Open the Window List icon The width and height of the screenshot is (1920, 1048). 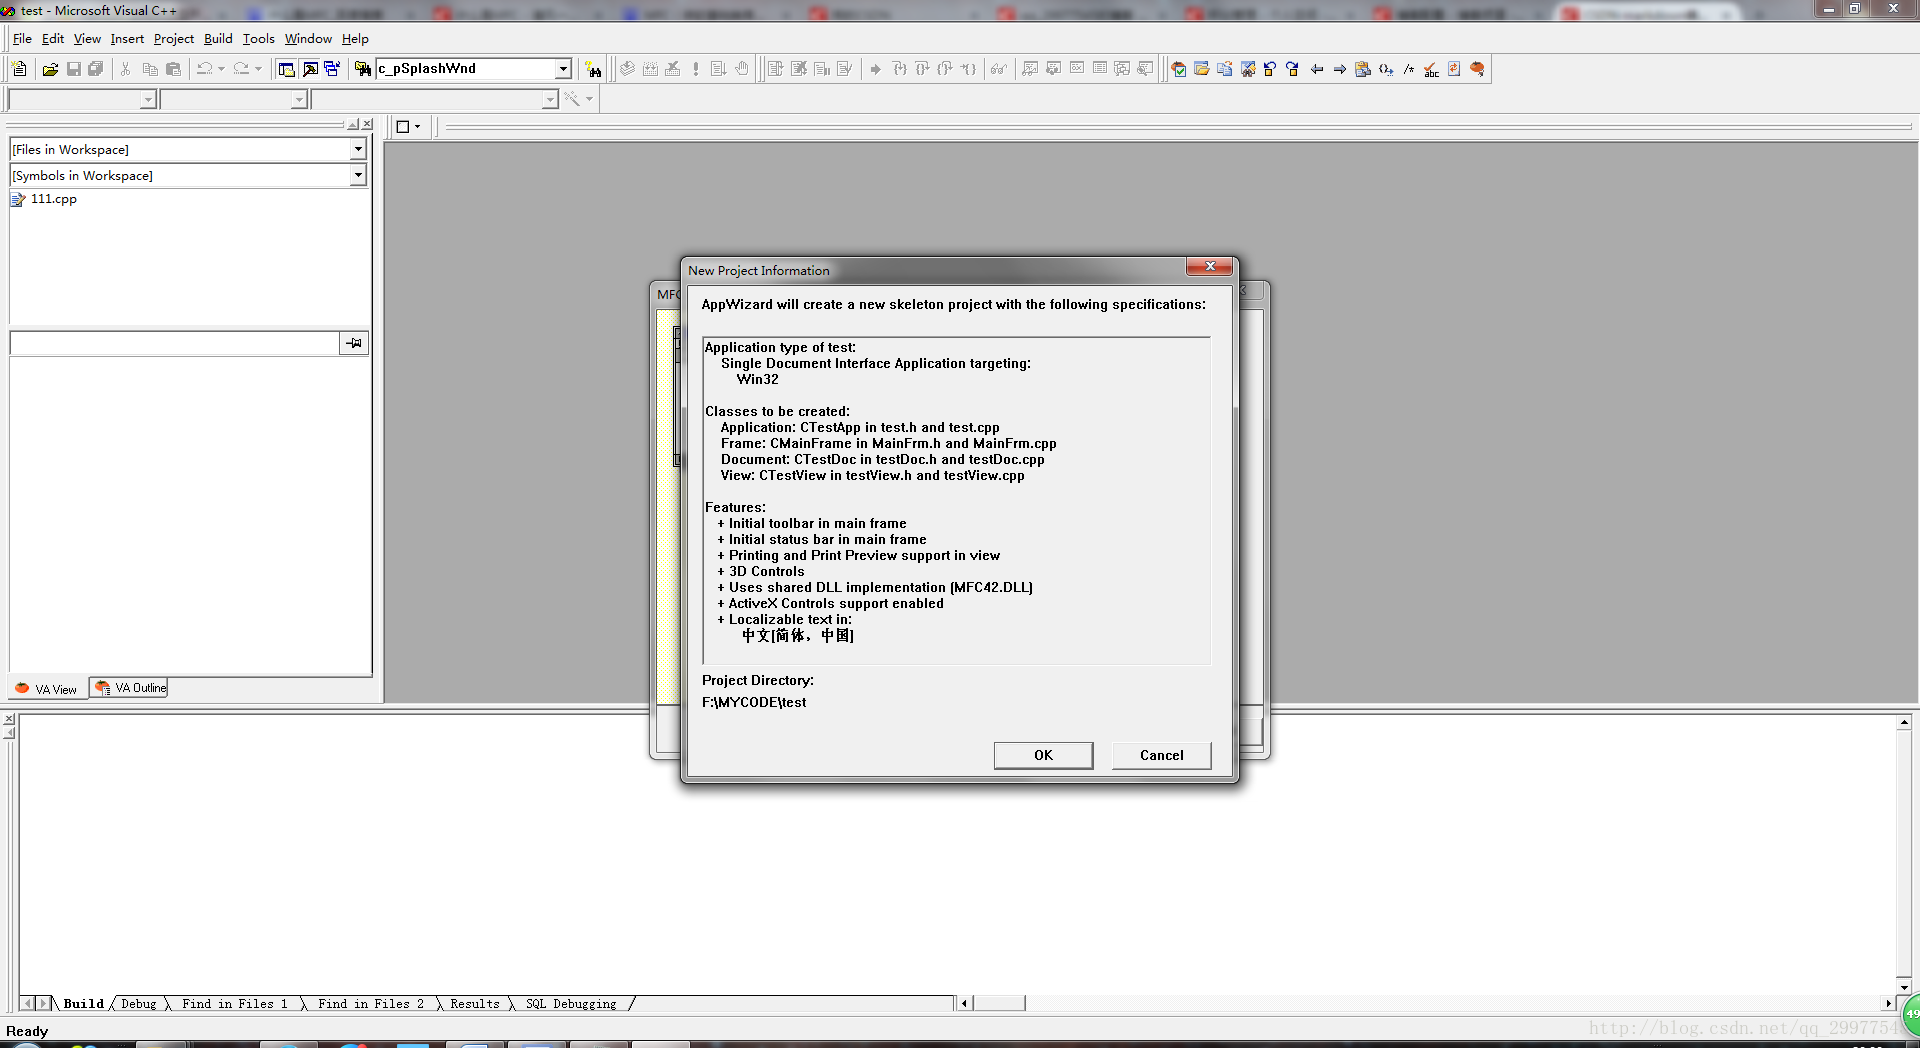pyautogui.click(x=332, y=69)
